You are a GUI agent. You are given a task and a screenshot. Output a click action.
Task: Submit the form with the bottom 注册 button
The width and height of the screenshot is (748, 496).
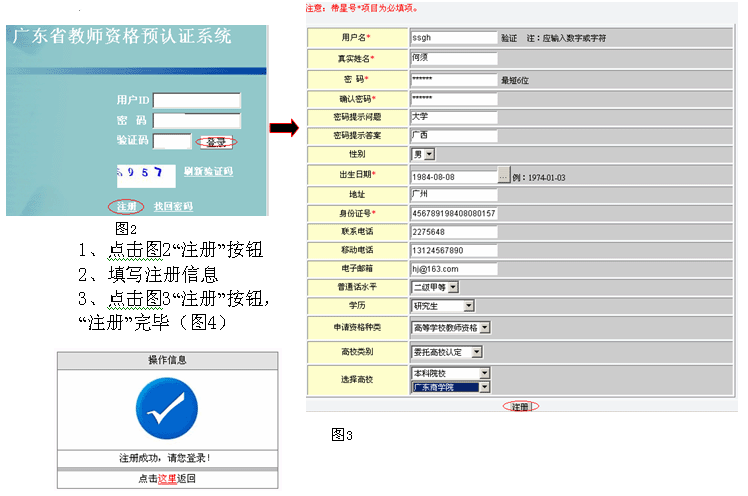[520, 407]
